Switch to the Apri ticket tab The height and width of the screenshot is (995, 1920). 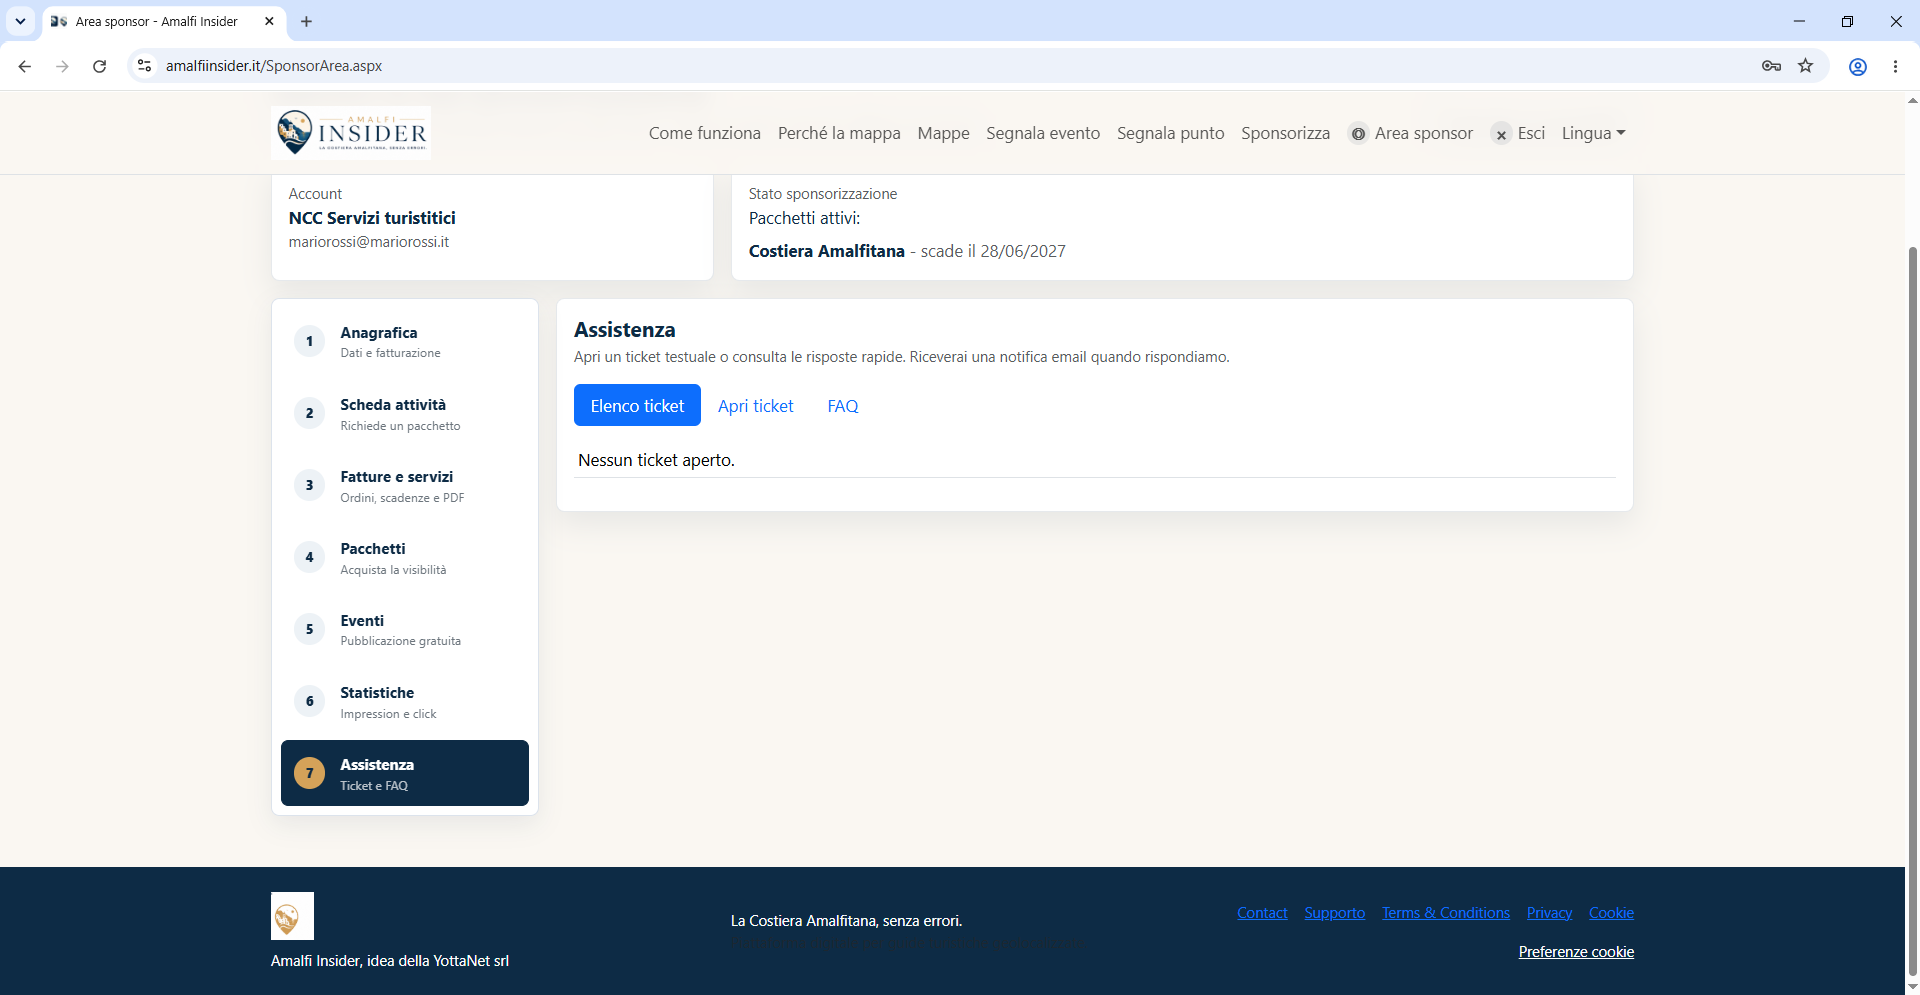tap(755, 406)
